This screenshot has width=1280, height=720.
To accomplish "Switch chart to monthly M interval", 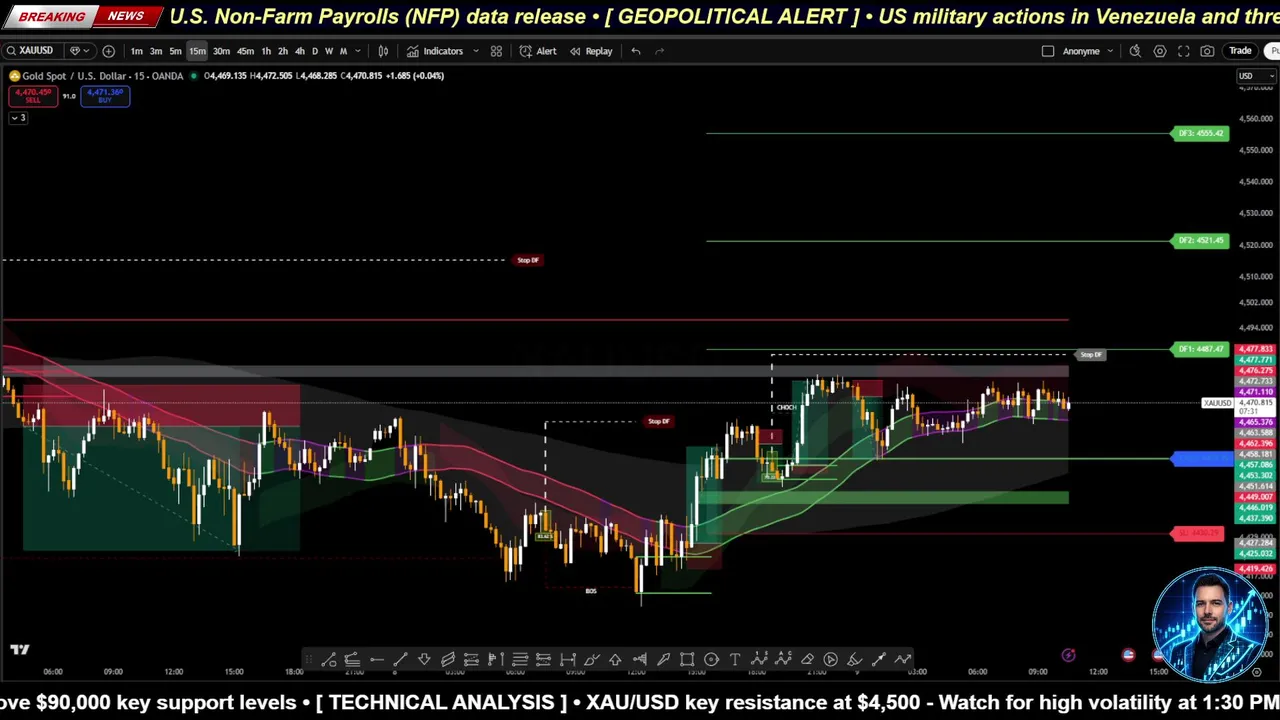I will 343,51.
